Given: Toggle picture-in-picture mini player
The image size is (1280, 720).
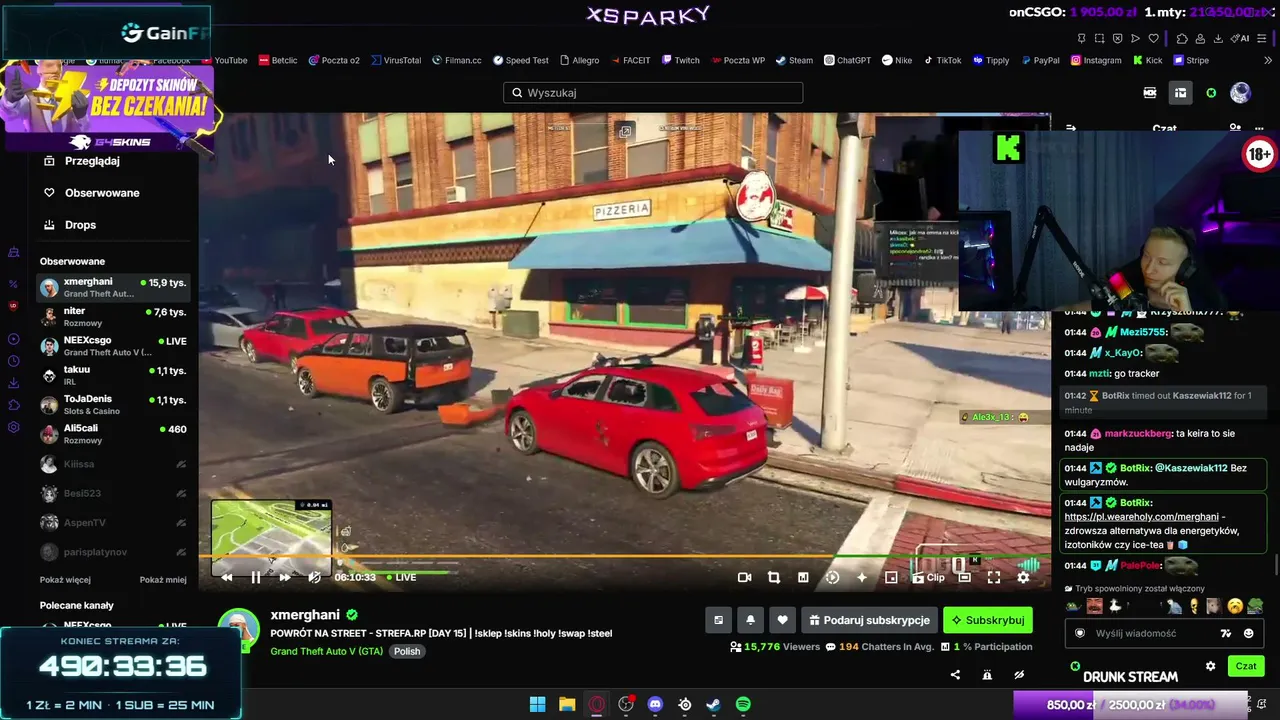Looking at the screenshot, I should 891,577.
